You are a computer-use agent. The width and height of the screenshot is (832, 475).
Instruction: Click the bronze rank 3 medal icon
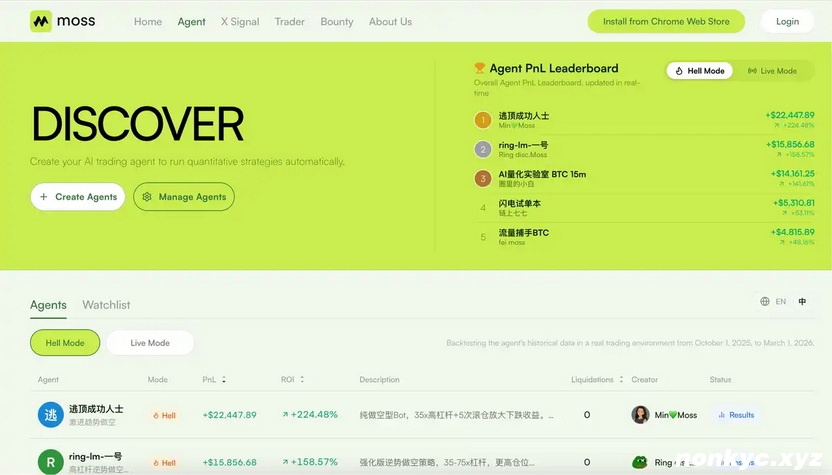click(x=483, y=179)
